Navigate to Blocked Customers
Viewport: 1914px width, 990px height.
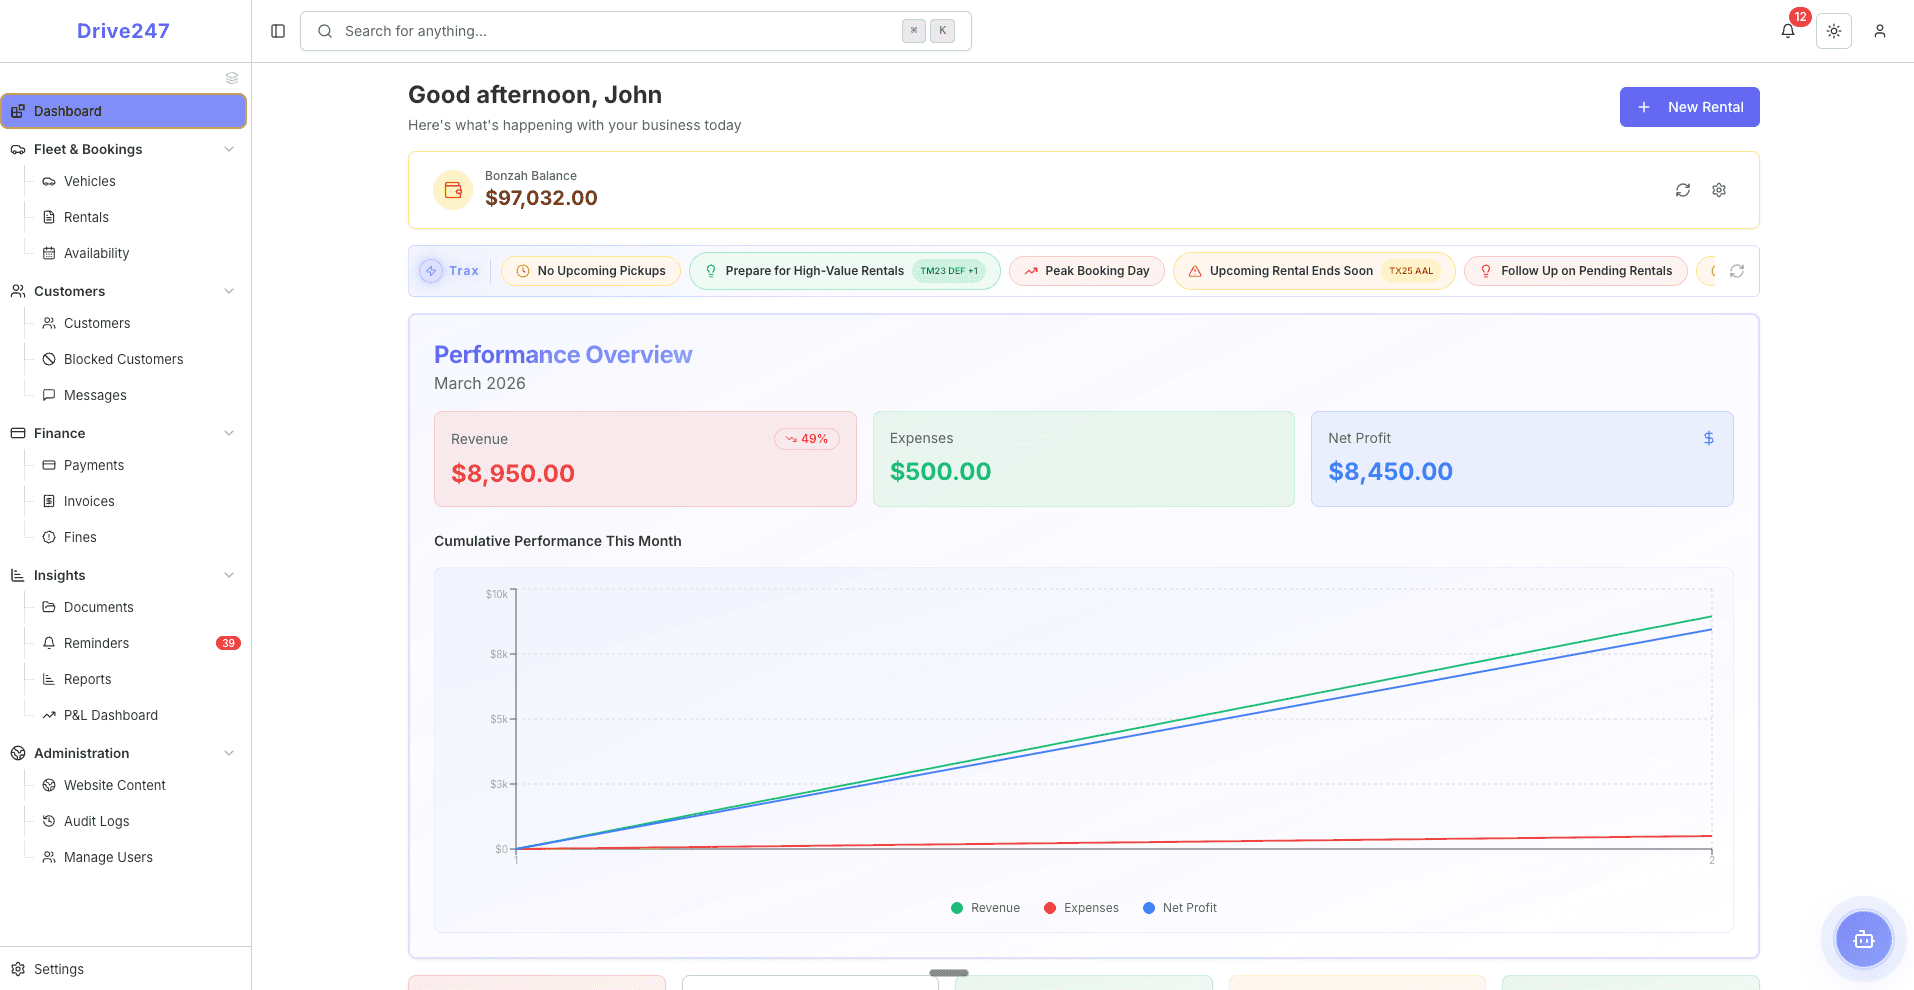tap(123, 359)
